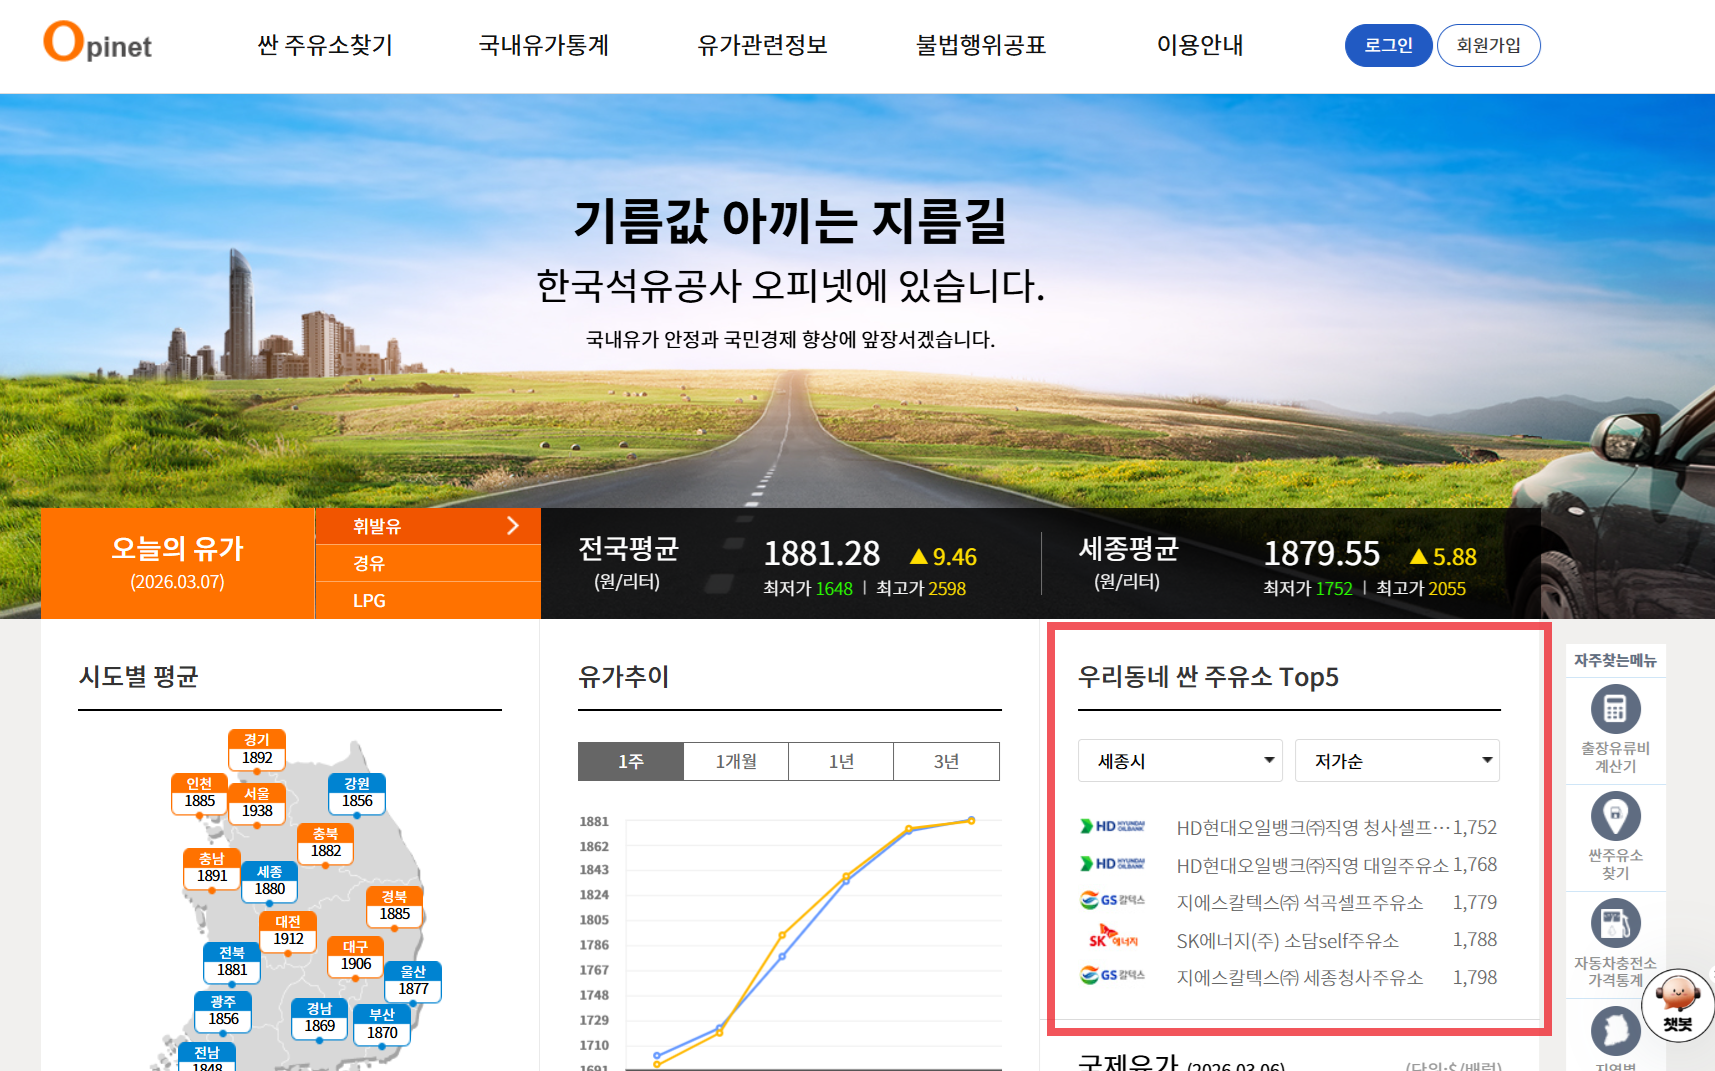Screen dimensions: 1715x1071
Task: Open HD현대오일뱅크㈜직영 대일주유소 station link
Action: pos(1312,865)
